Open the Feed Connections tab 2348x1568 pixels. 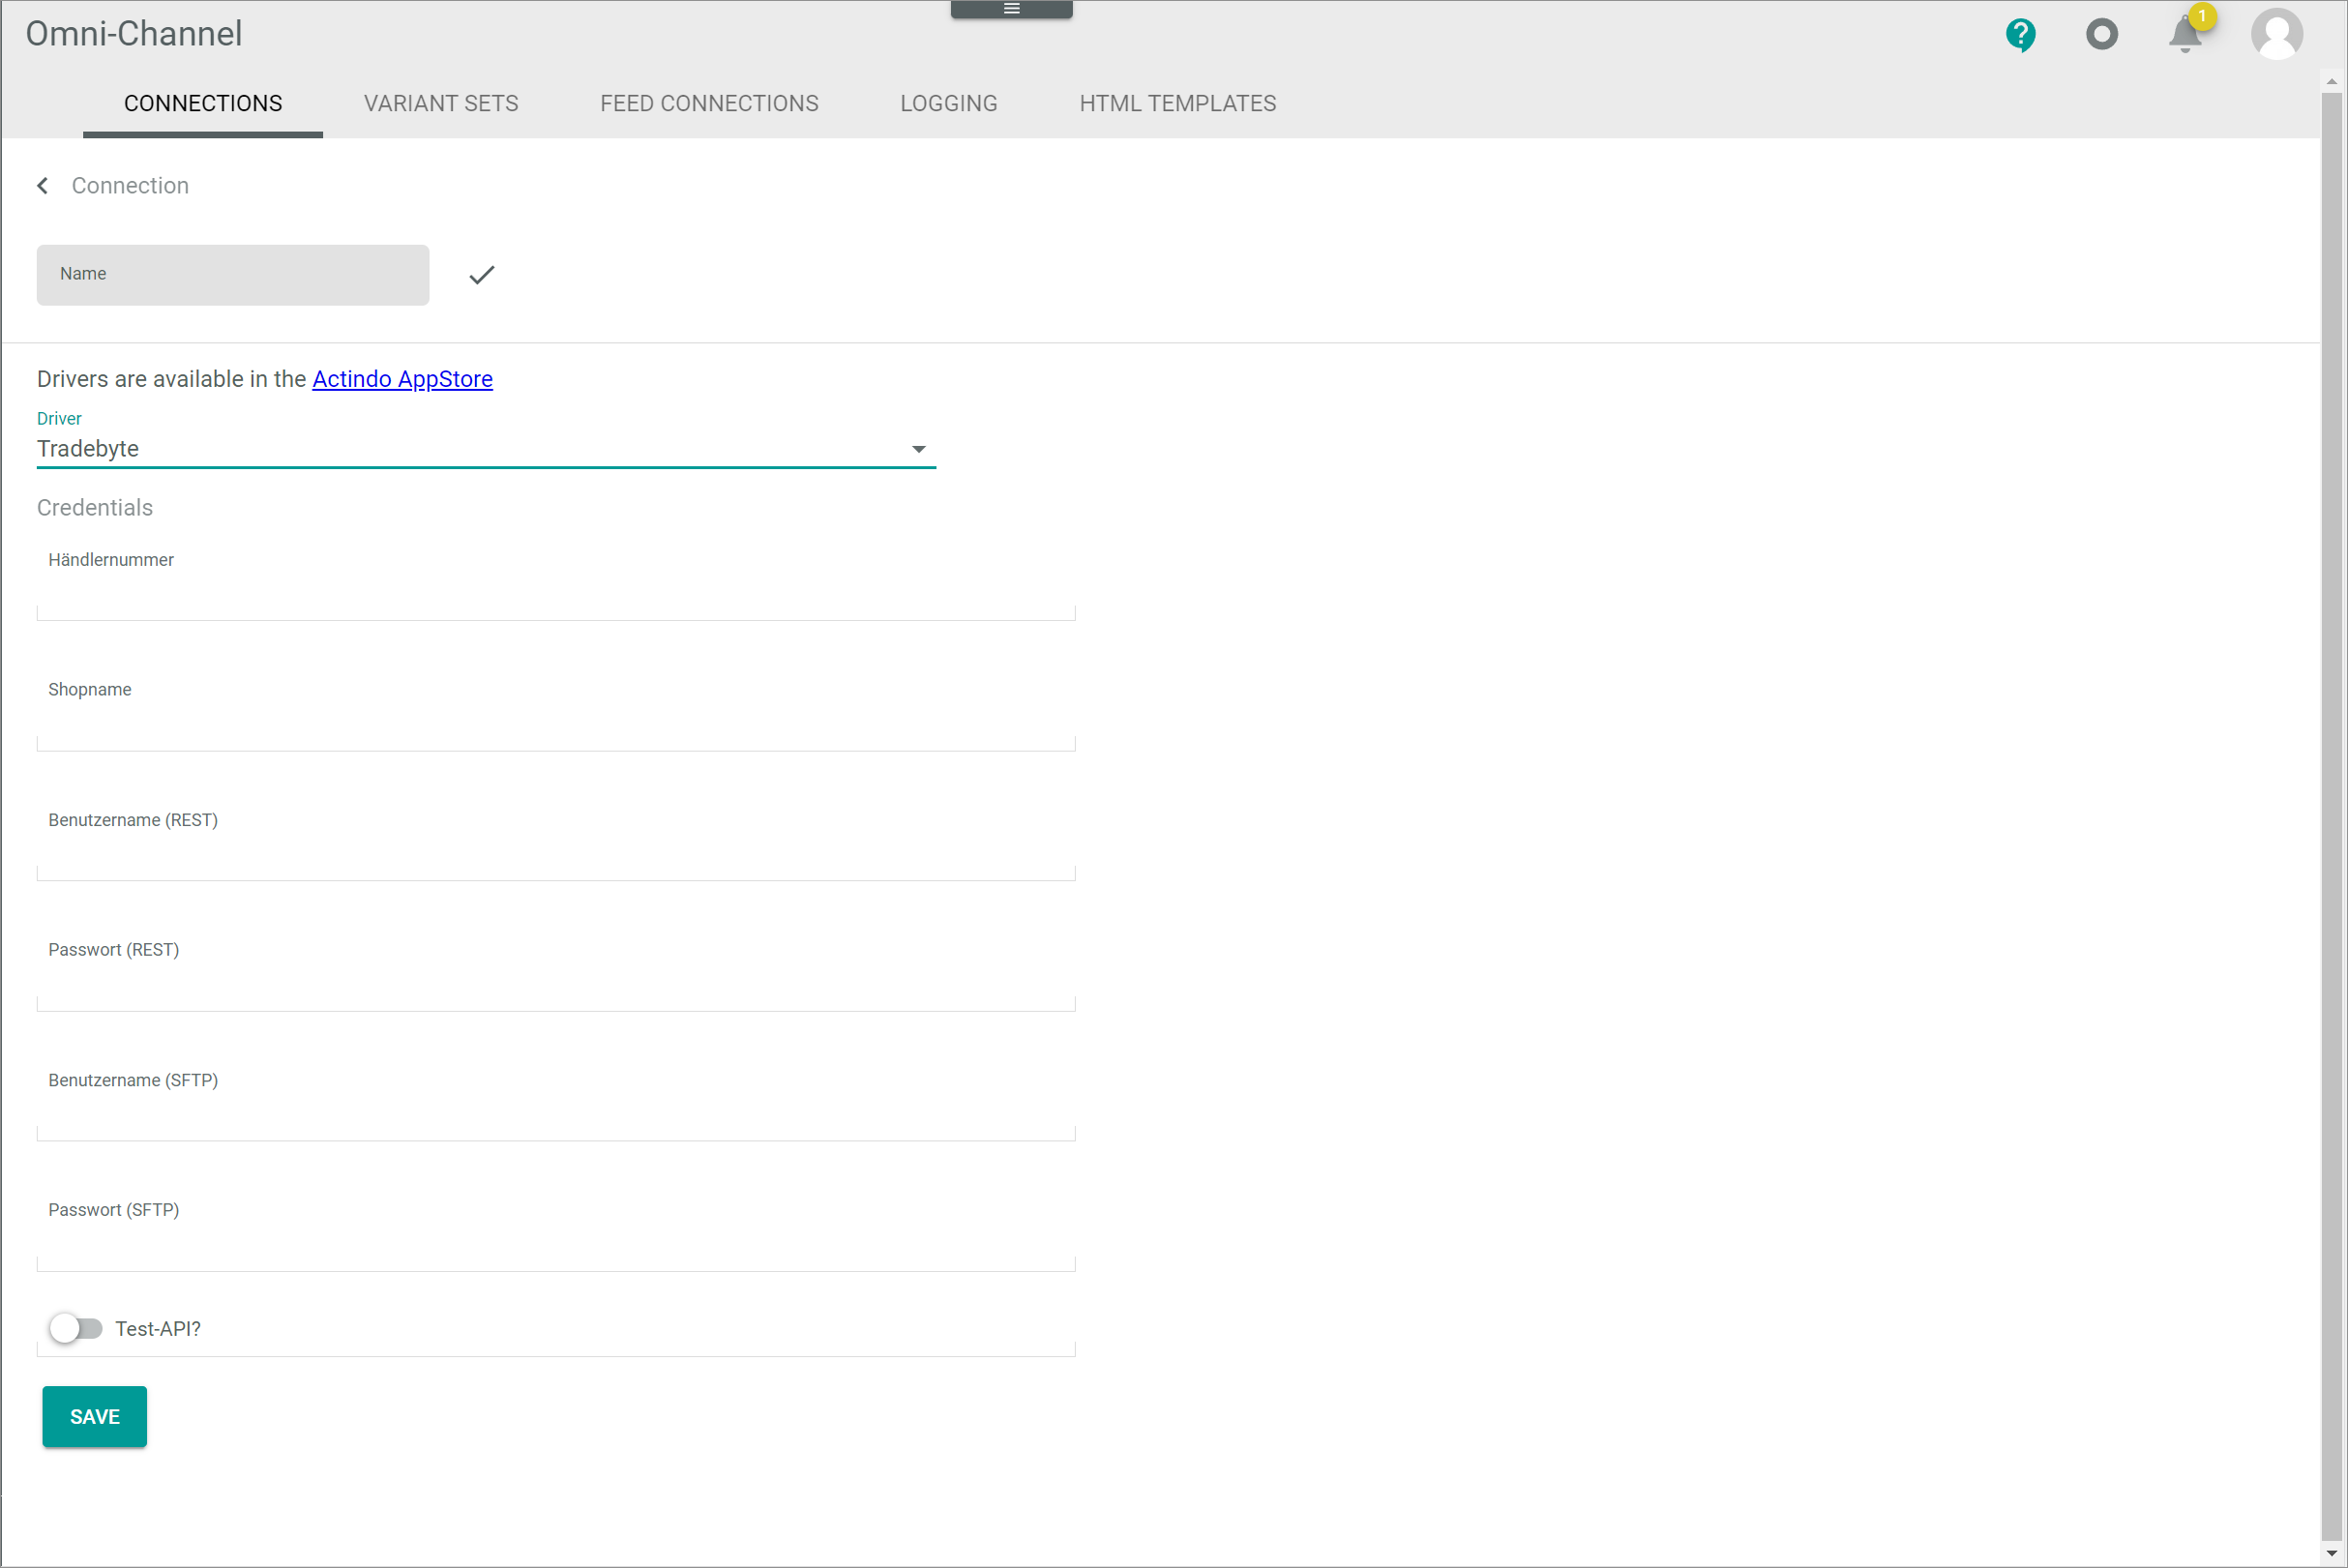click(709, 104)
